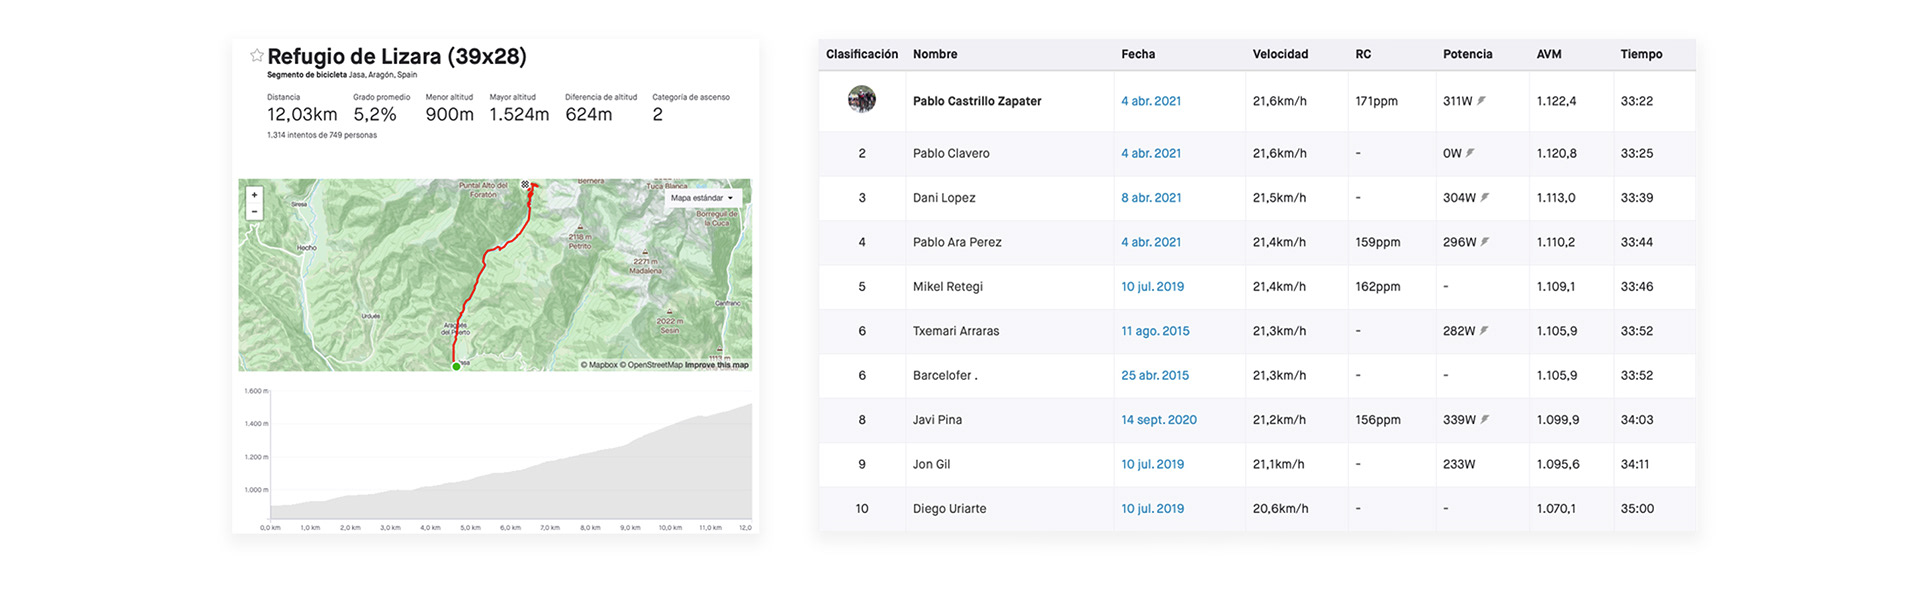
Task: Open Mikel Retegi's 10 jul. 2019 activity
Action: [1152, 287]
